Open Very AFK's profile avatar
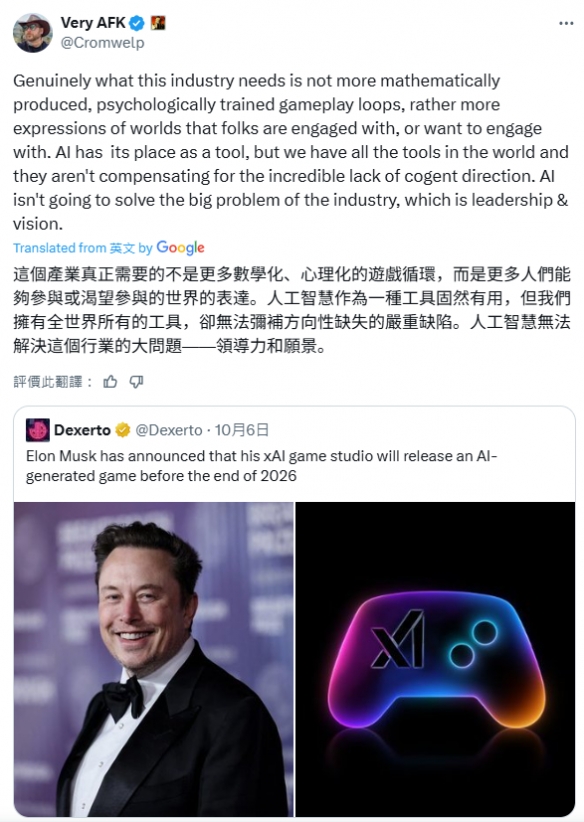584x822 pixels. [x=33, y=33]
